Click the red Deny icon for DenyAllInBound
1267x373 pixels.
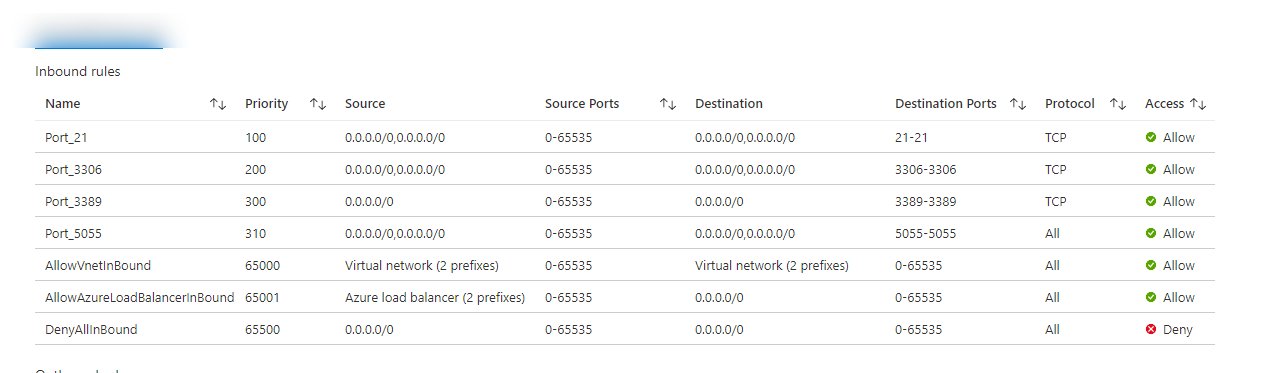click(x=1151, y=329)
